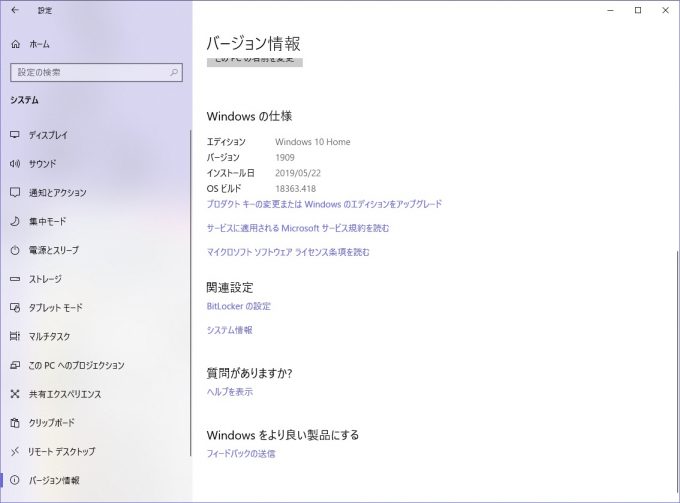This screenshot has width=680, height=503.
Task: Click the Windows の仕様 heading
Action: pyautogui.click(x=249, y=116)
